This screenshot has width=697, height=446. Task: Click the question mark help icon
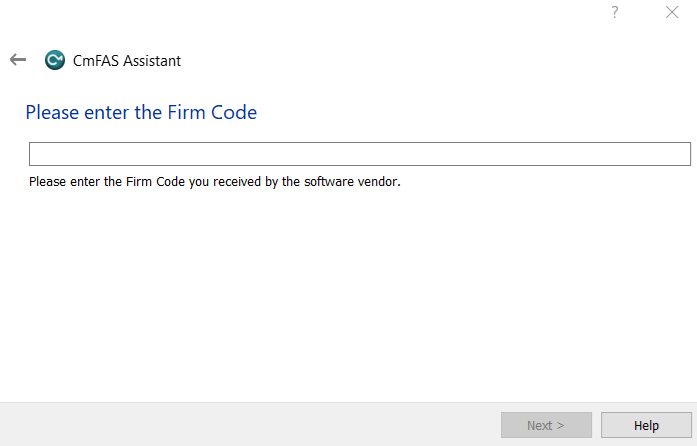point(615,12)
